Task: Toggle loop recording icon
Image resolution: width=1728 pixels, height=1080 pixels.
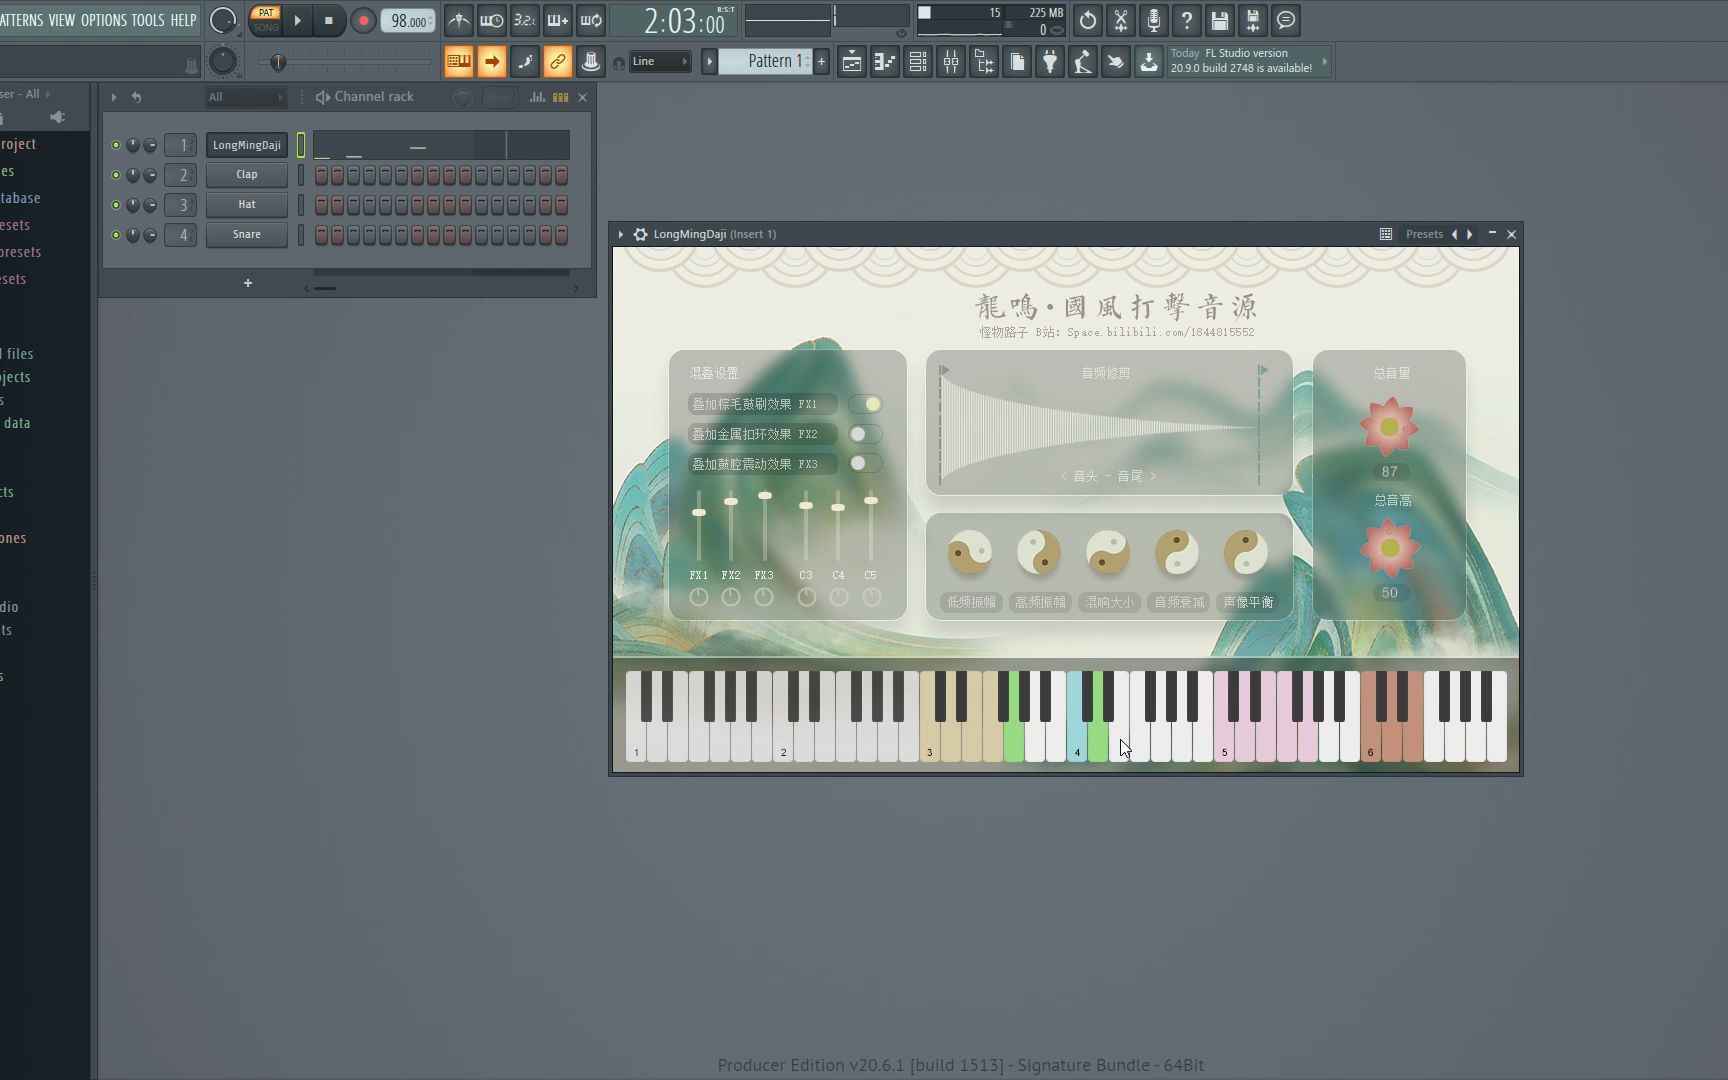Action: (591, 20)
